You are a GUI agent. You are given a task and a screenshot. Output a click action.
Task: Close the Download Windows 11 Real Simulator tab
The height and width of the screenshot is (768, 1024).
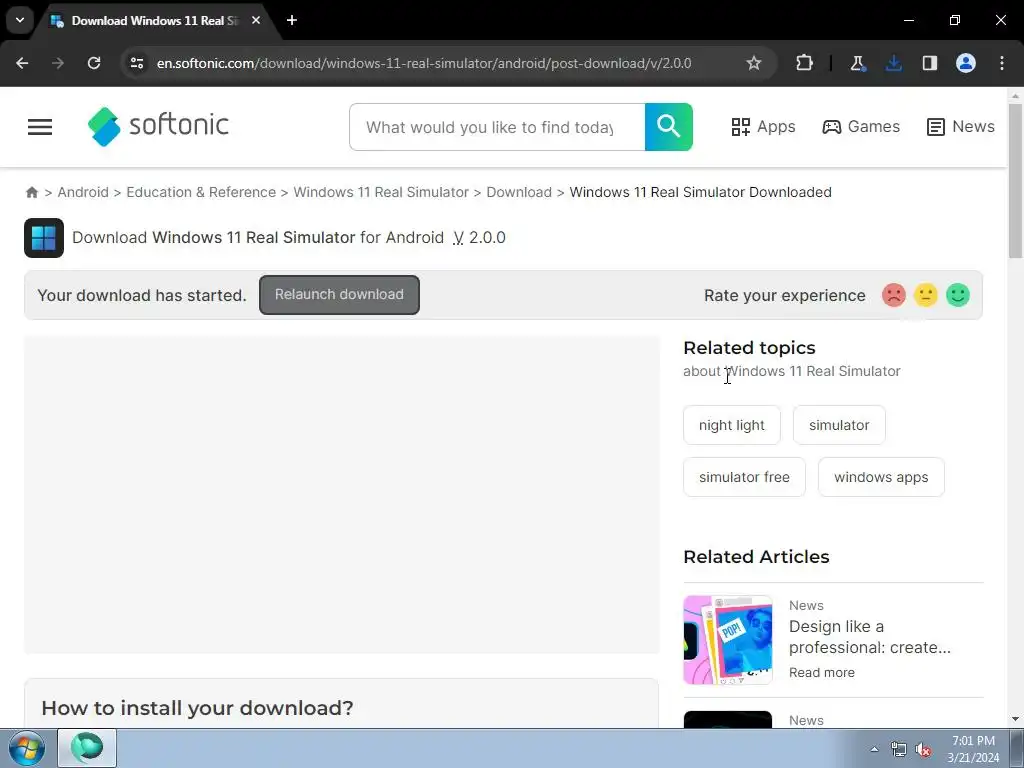256,20
